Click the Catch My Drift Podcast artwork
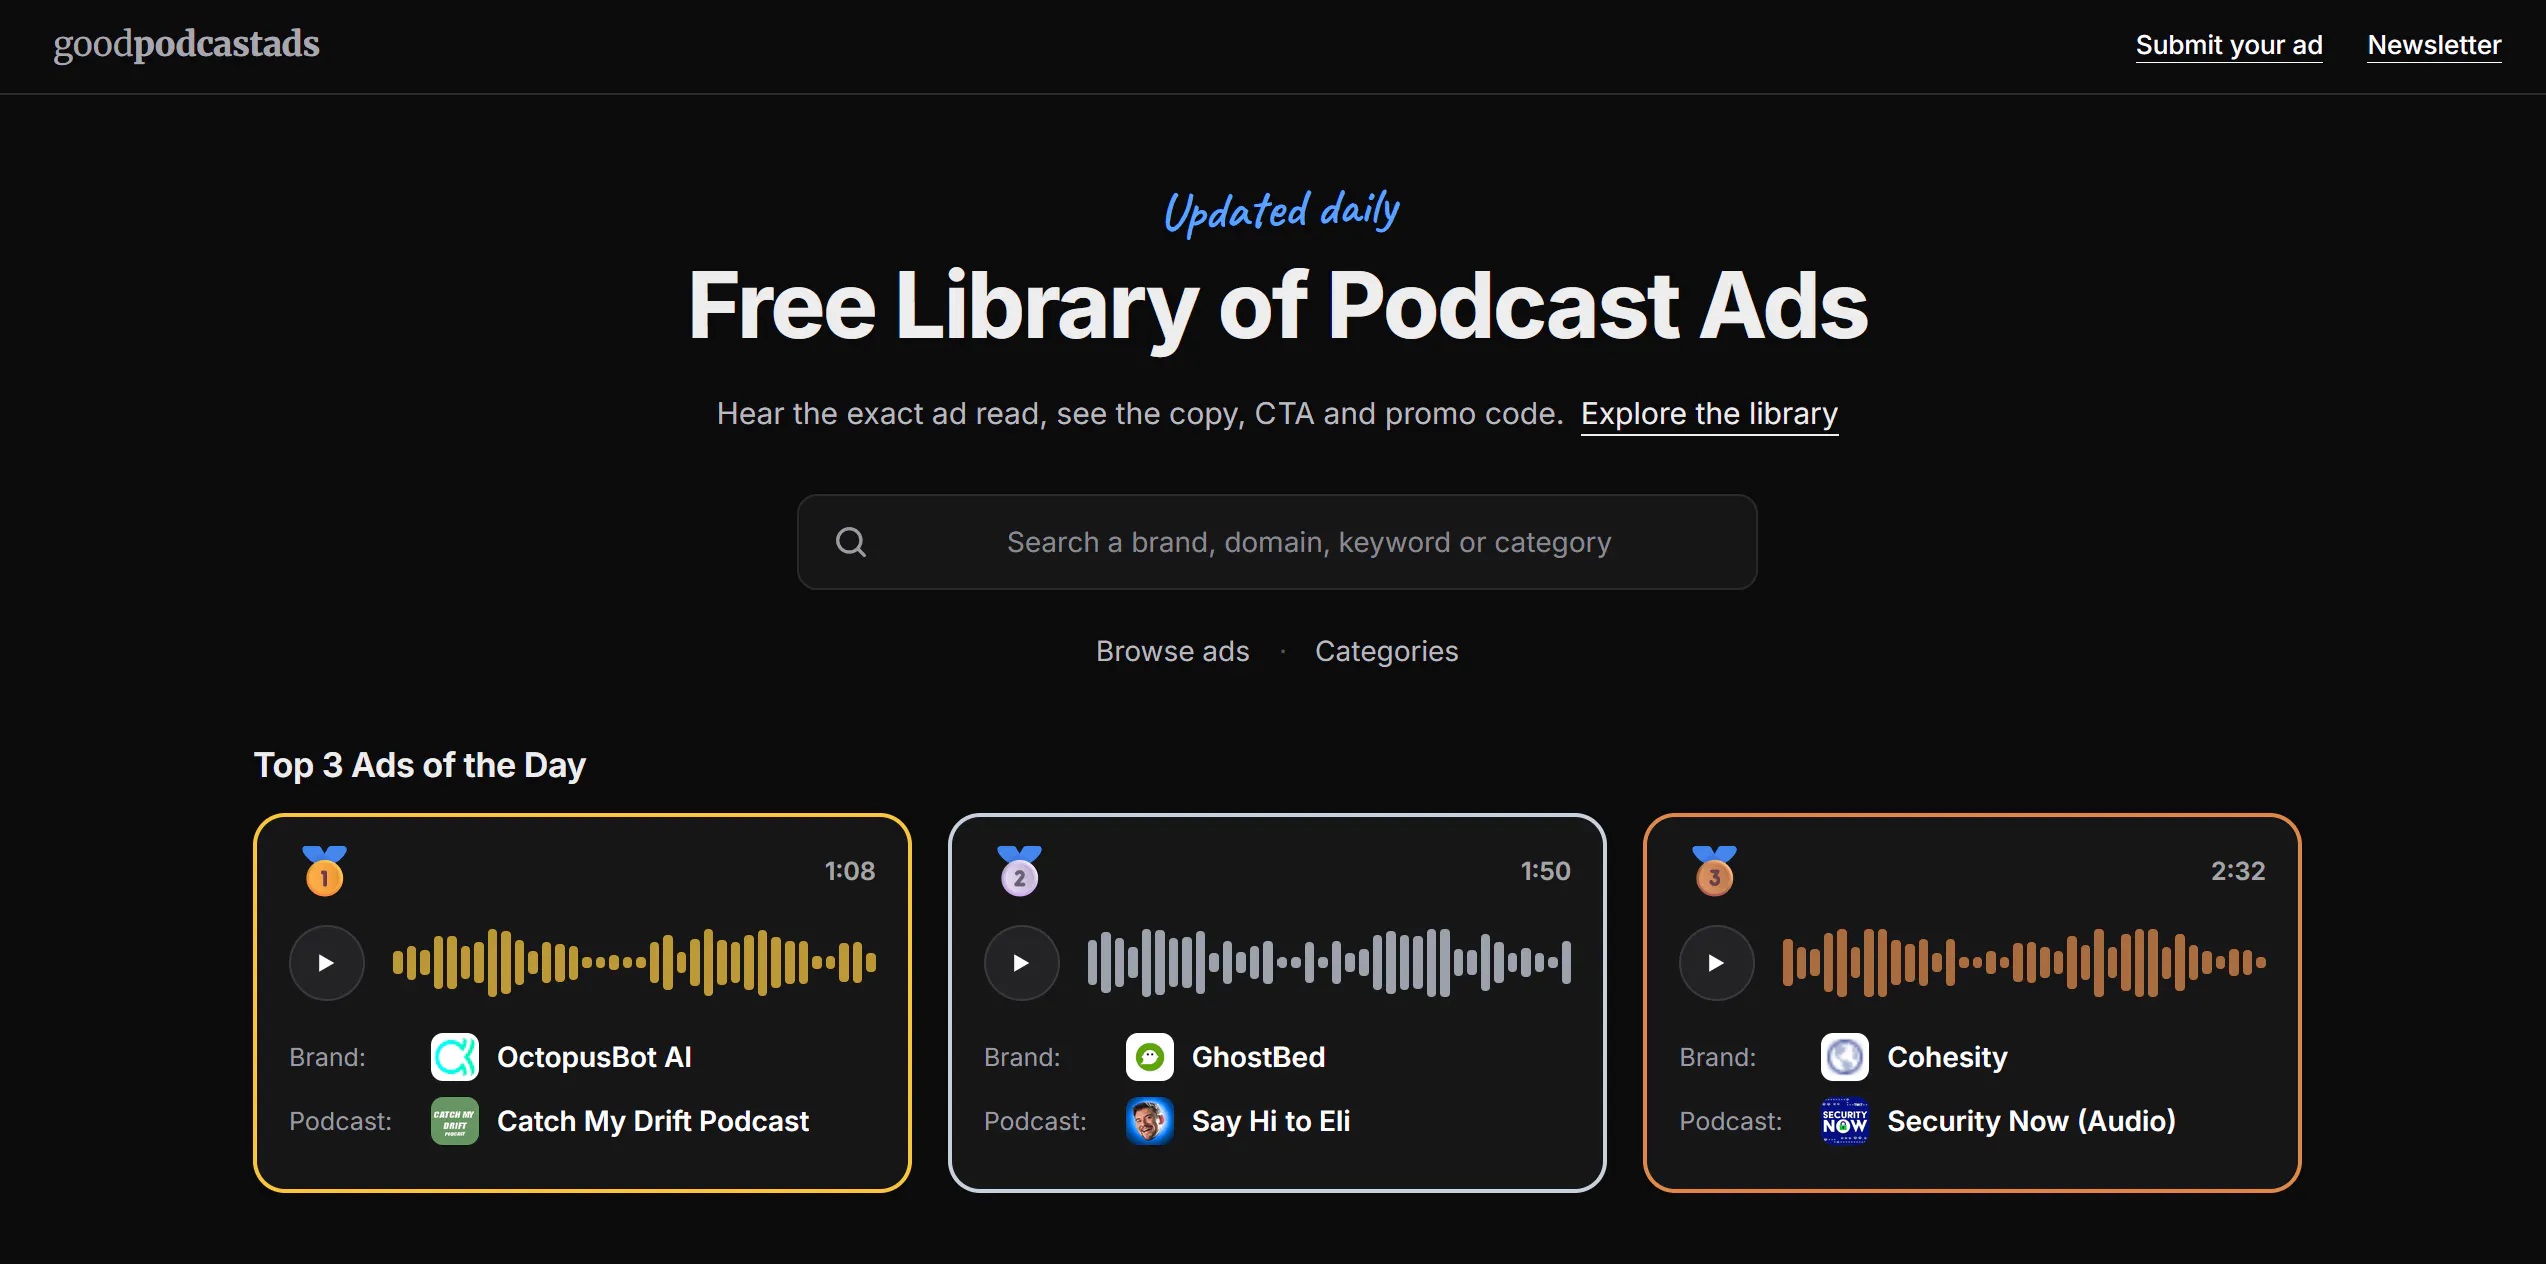The image size is (2546, 1264). point(455,1121)
